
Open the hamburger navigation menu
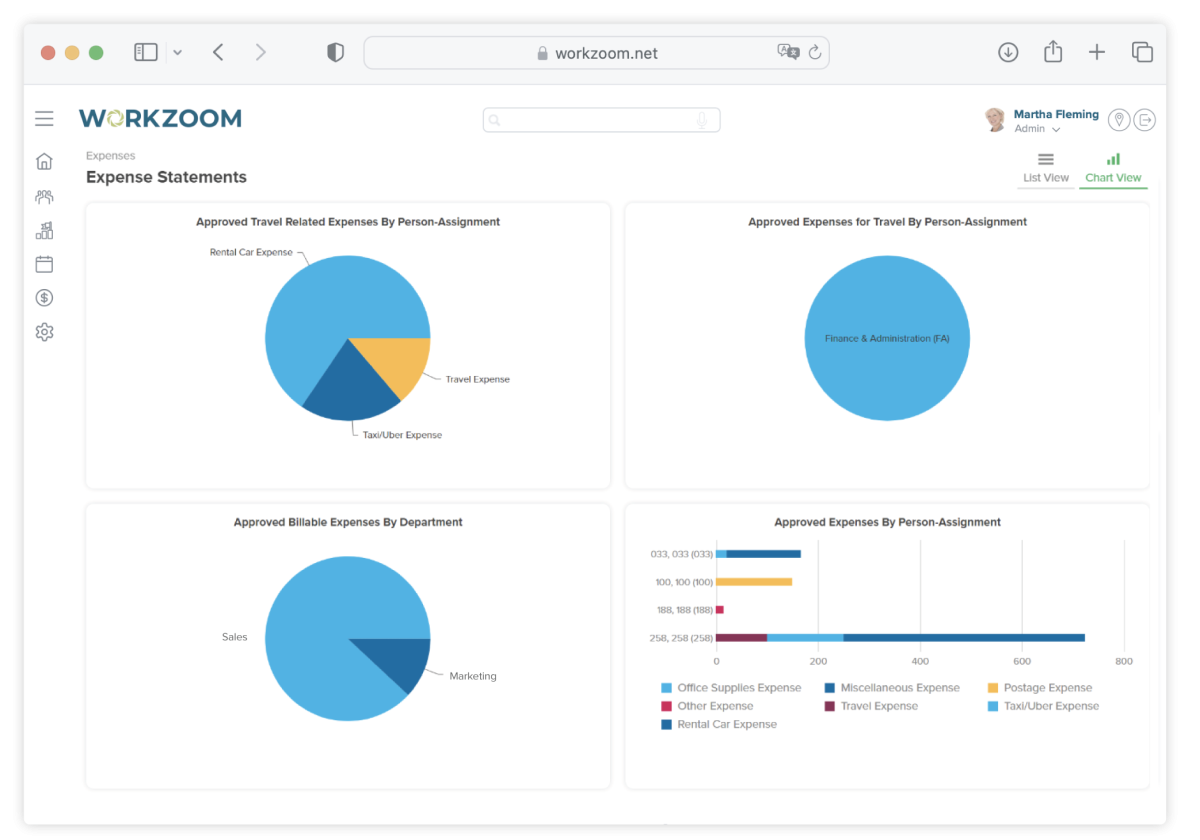(x=44, y=118)
